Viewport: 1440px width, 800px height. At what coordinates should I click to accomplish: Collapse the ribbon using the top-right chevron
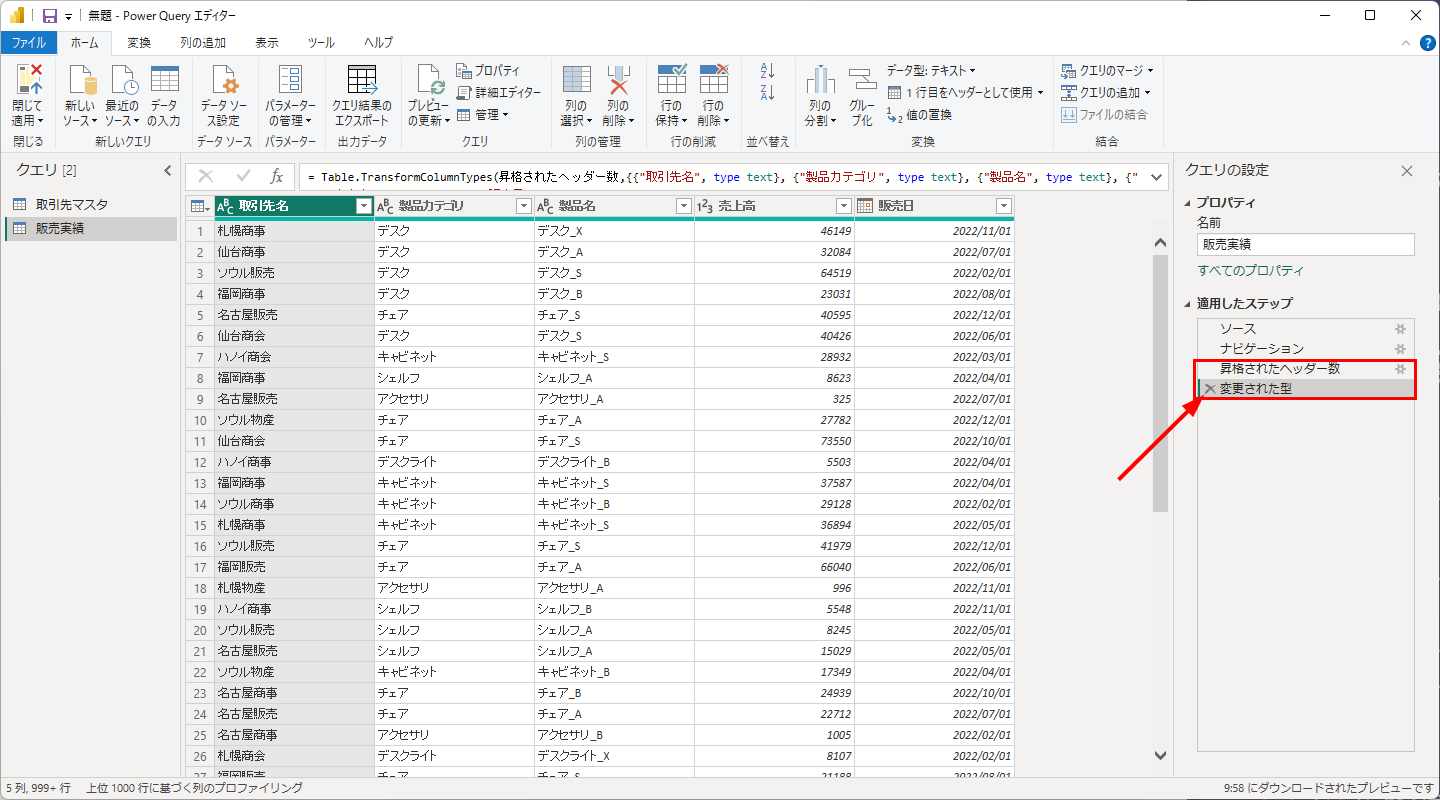pyautogui.click(x=1406, y=43)
